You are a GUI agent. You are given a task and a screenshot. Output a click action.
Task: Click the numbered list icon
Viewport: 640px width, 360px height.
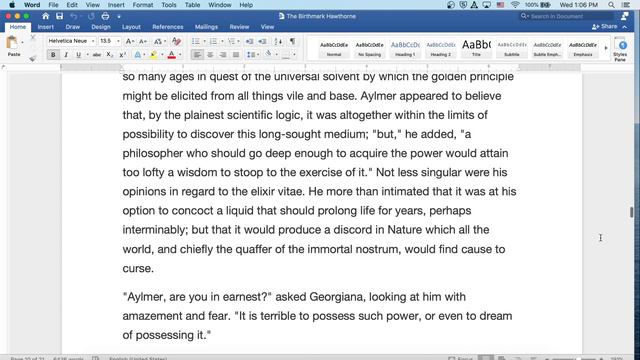[x=213, y=41]
